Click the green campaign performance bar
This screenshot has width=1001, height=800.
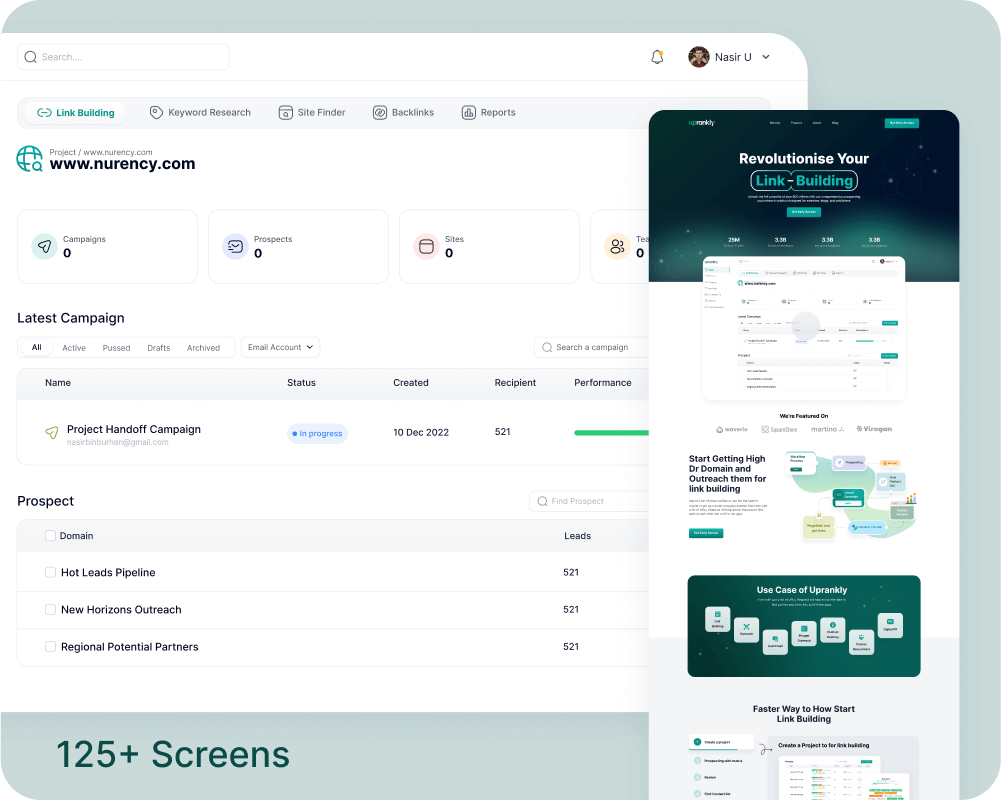click(x=611, y=433)
